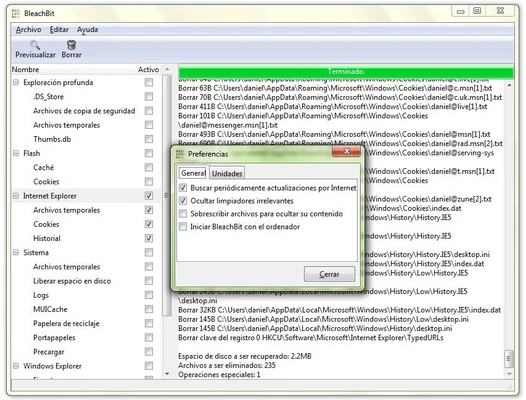Toggle Ocultar limpiadores irrelevantes checkbox
526x400 pixels.
click(183, 201)
